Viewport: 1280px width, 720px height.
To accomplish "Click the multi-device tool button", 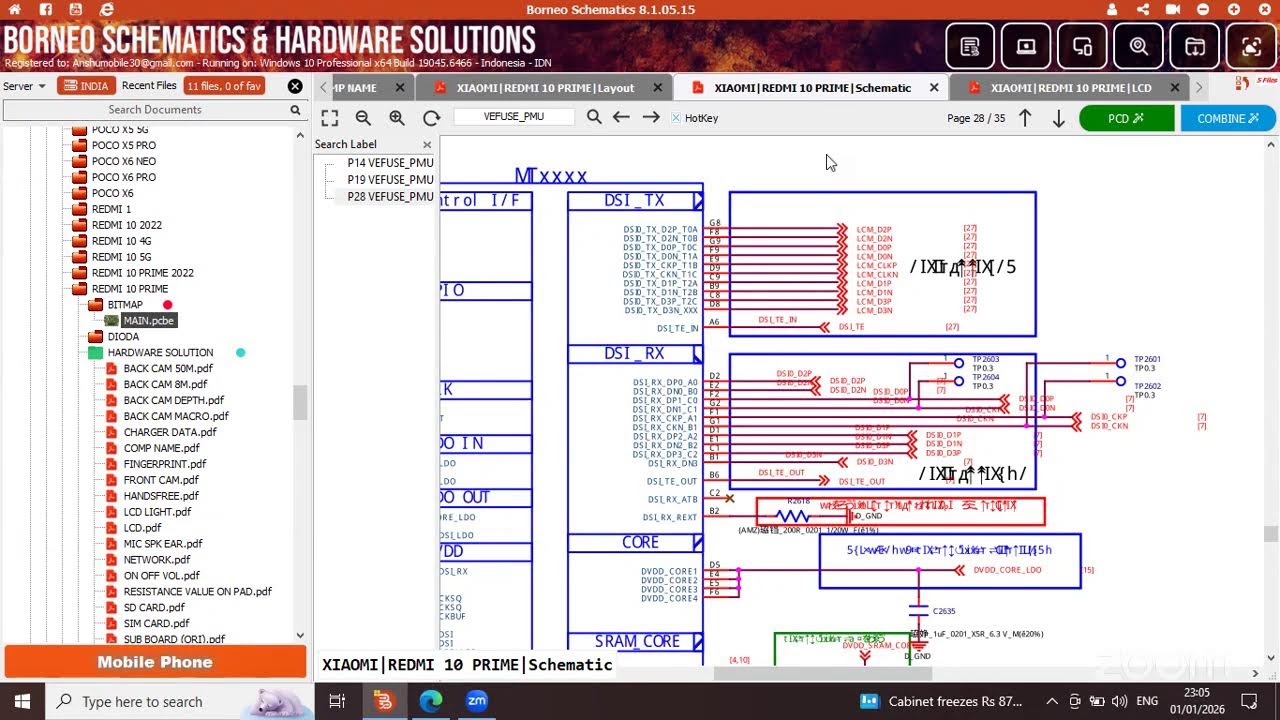I will [x=1082, y=47].
